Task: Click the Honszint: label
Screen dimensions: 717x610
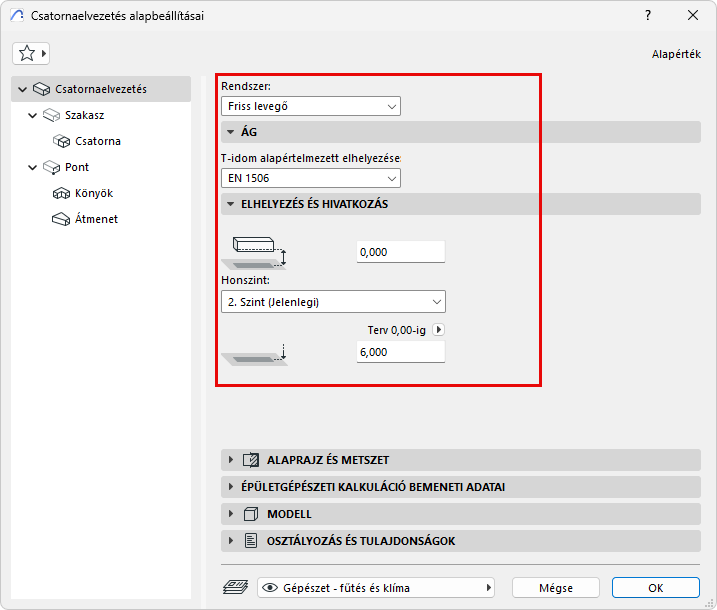Action: tap(246, 280)
